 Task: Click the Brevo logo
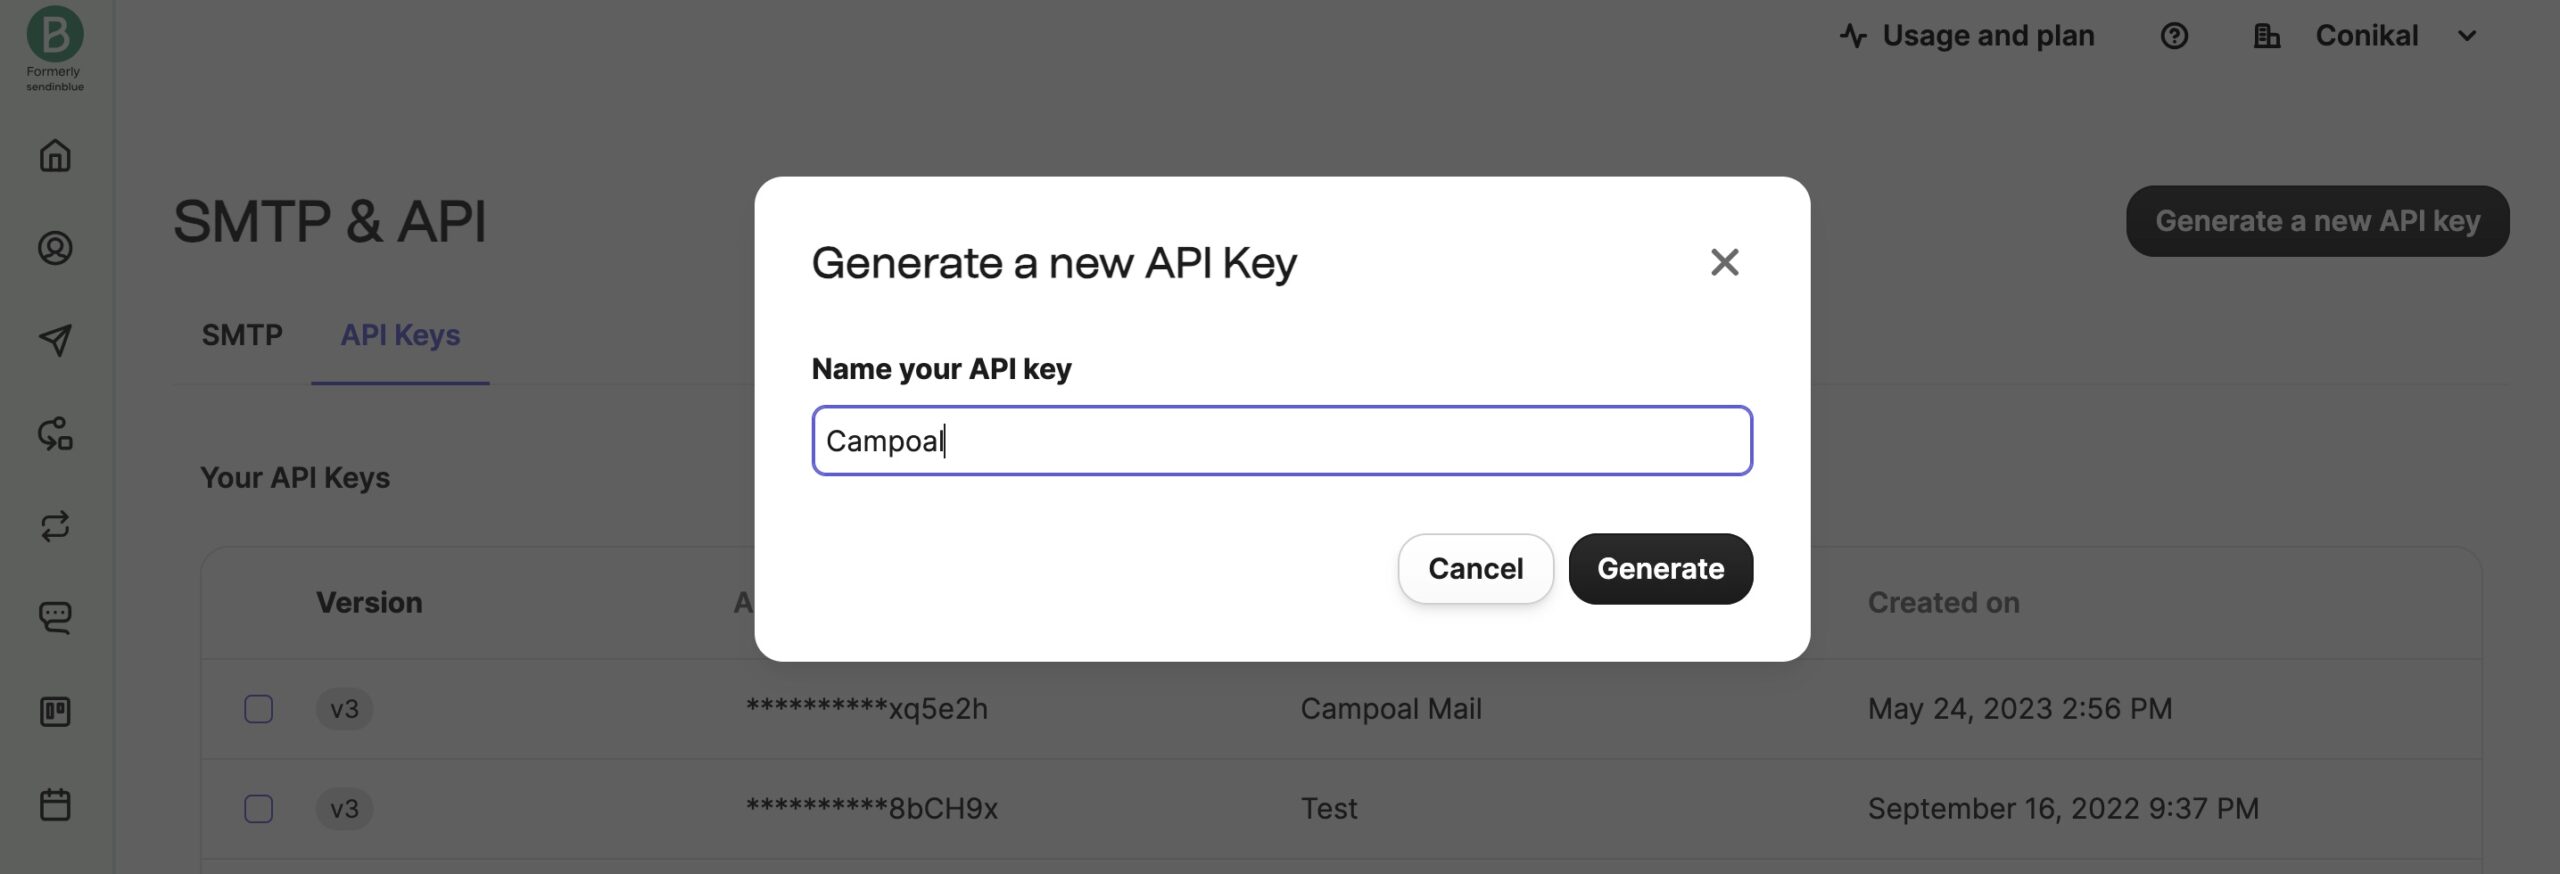pos(55,35)
